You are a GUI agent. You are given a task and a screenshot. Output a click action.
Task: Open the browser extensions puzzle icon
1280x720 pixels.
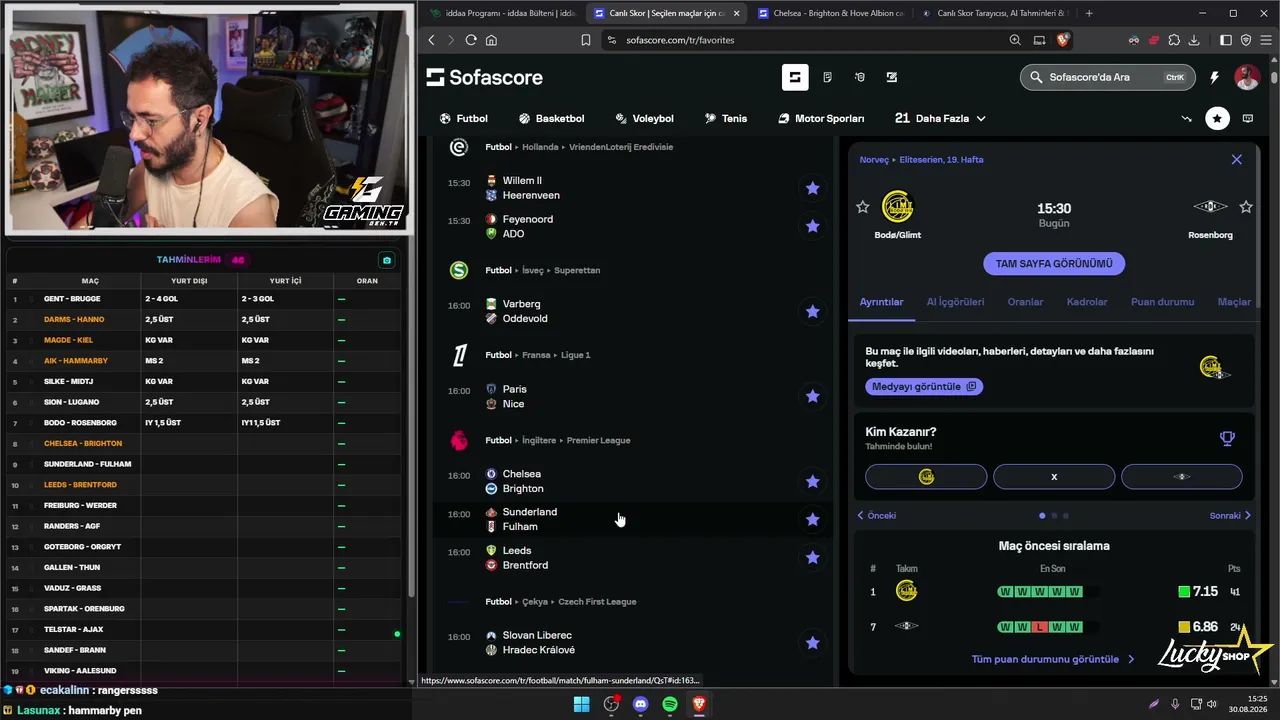1174,40
